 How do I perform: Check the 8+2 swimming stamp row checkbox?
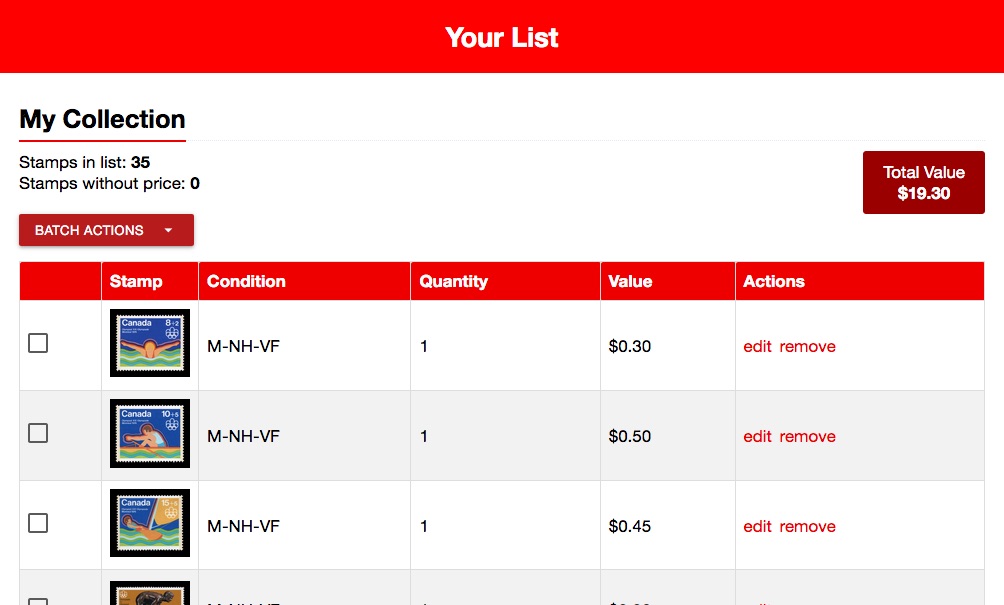tap(38, 343)
